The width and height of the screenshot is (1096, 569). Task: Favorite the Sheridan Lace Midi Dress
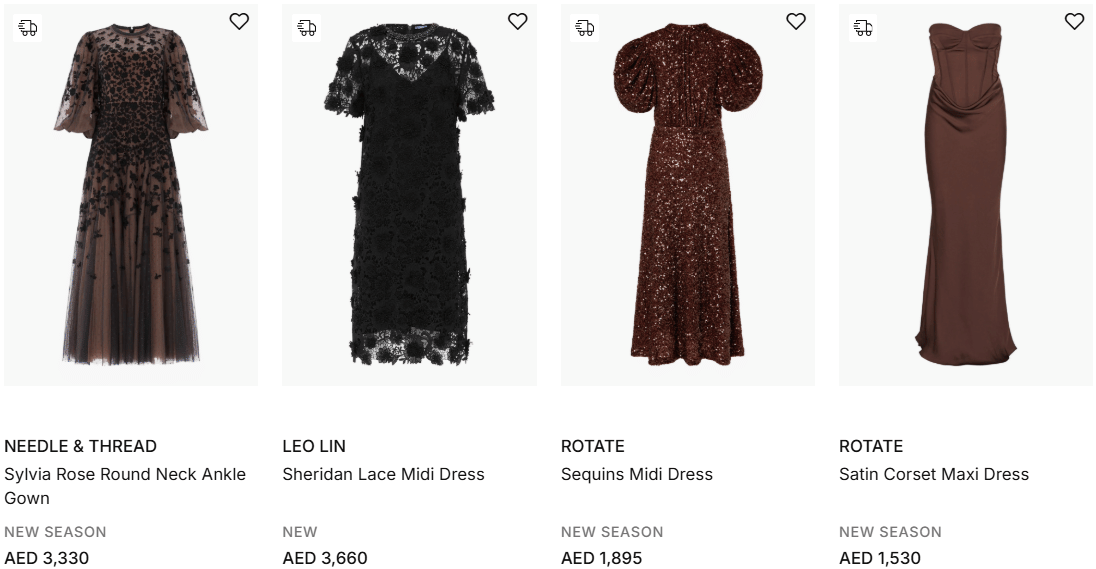tap(517, 21)
